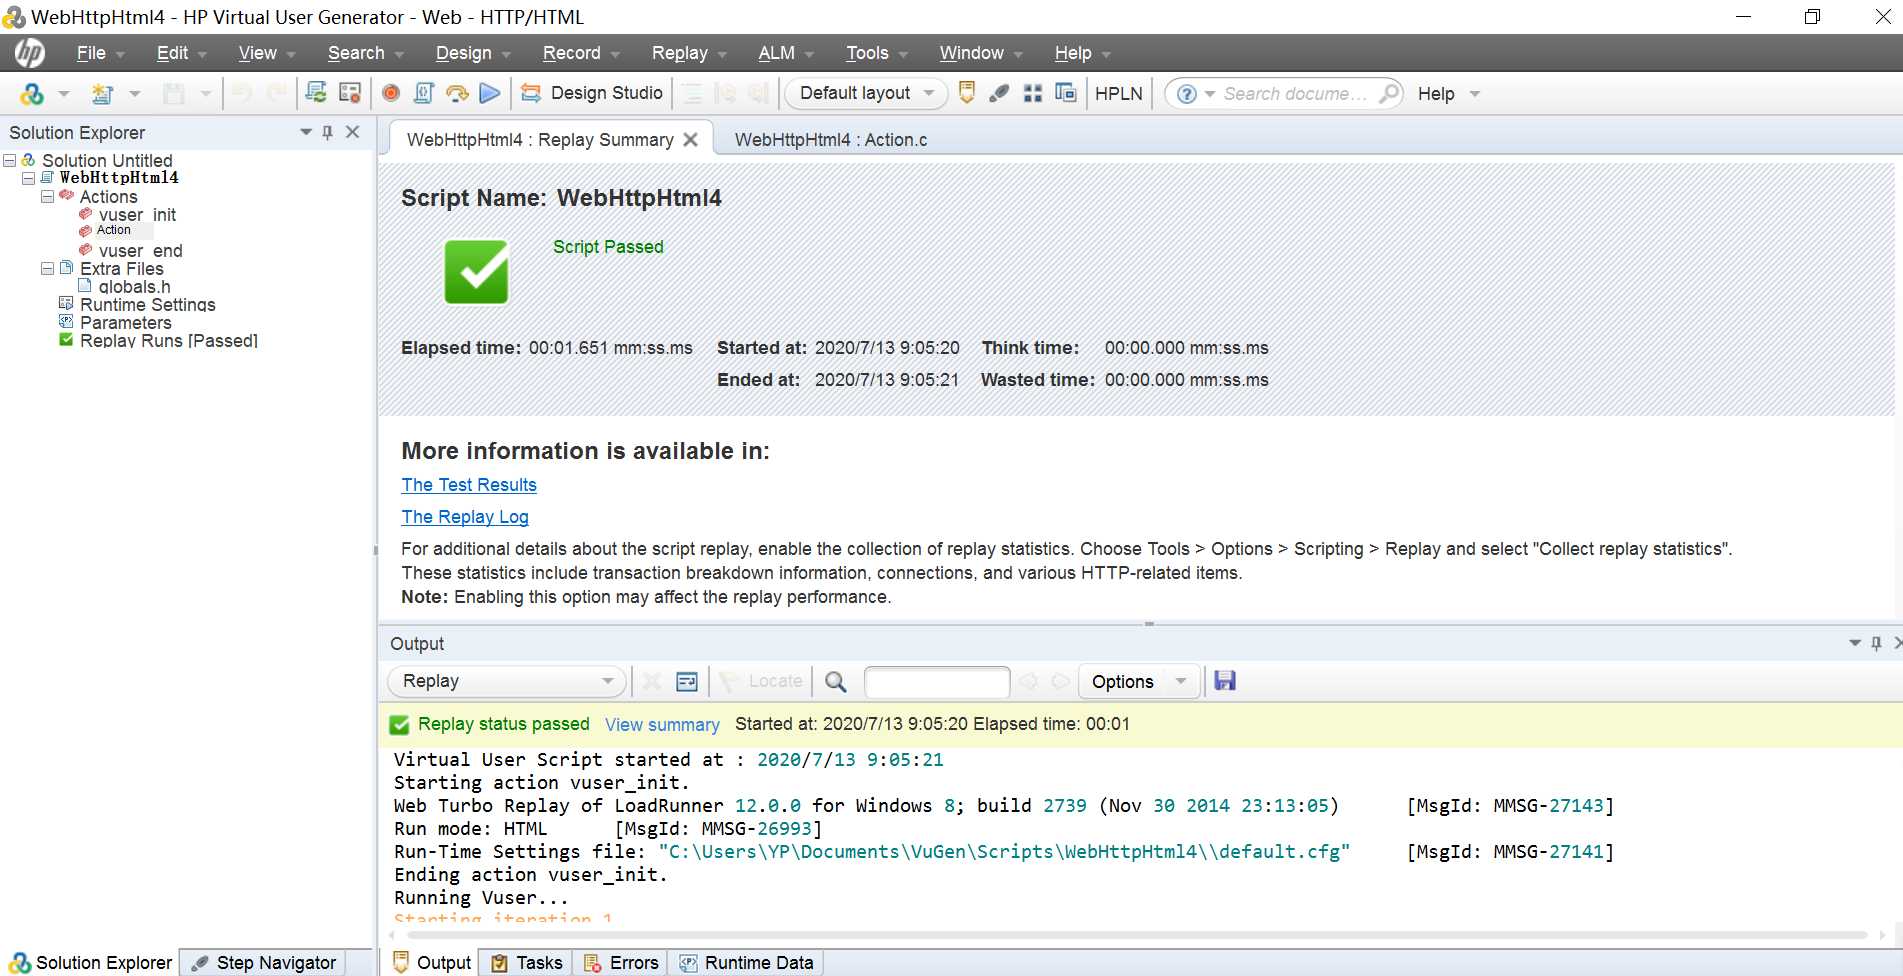
Task: Open the Default layout dropdown
Action: tap(867, 93)
